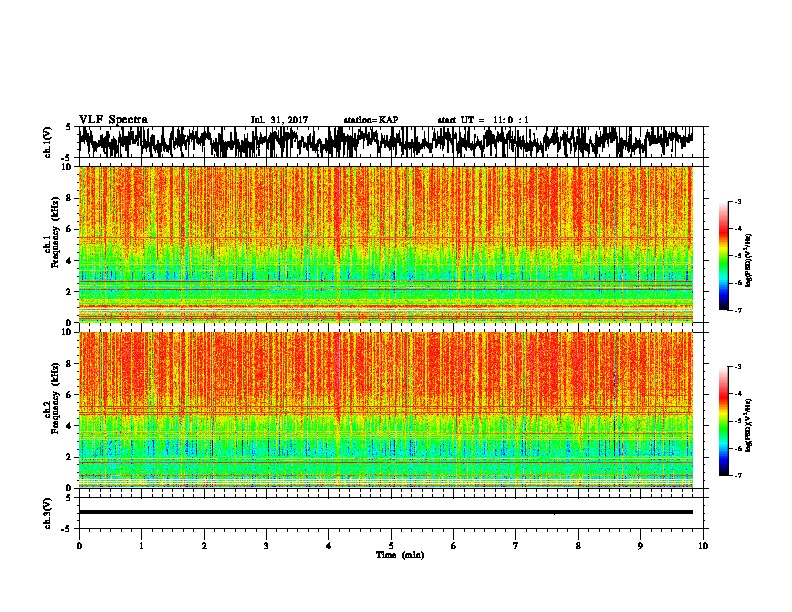Click the "ch.1(V)" waveform axis label

pyautogui.click(x=47, y=142)
